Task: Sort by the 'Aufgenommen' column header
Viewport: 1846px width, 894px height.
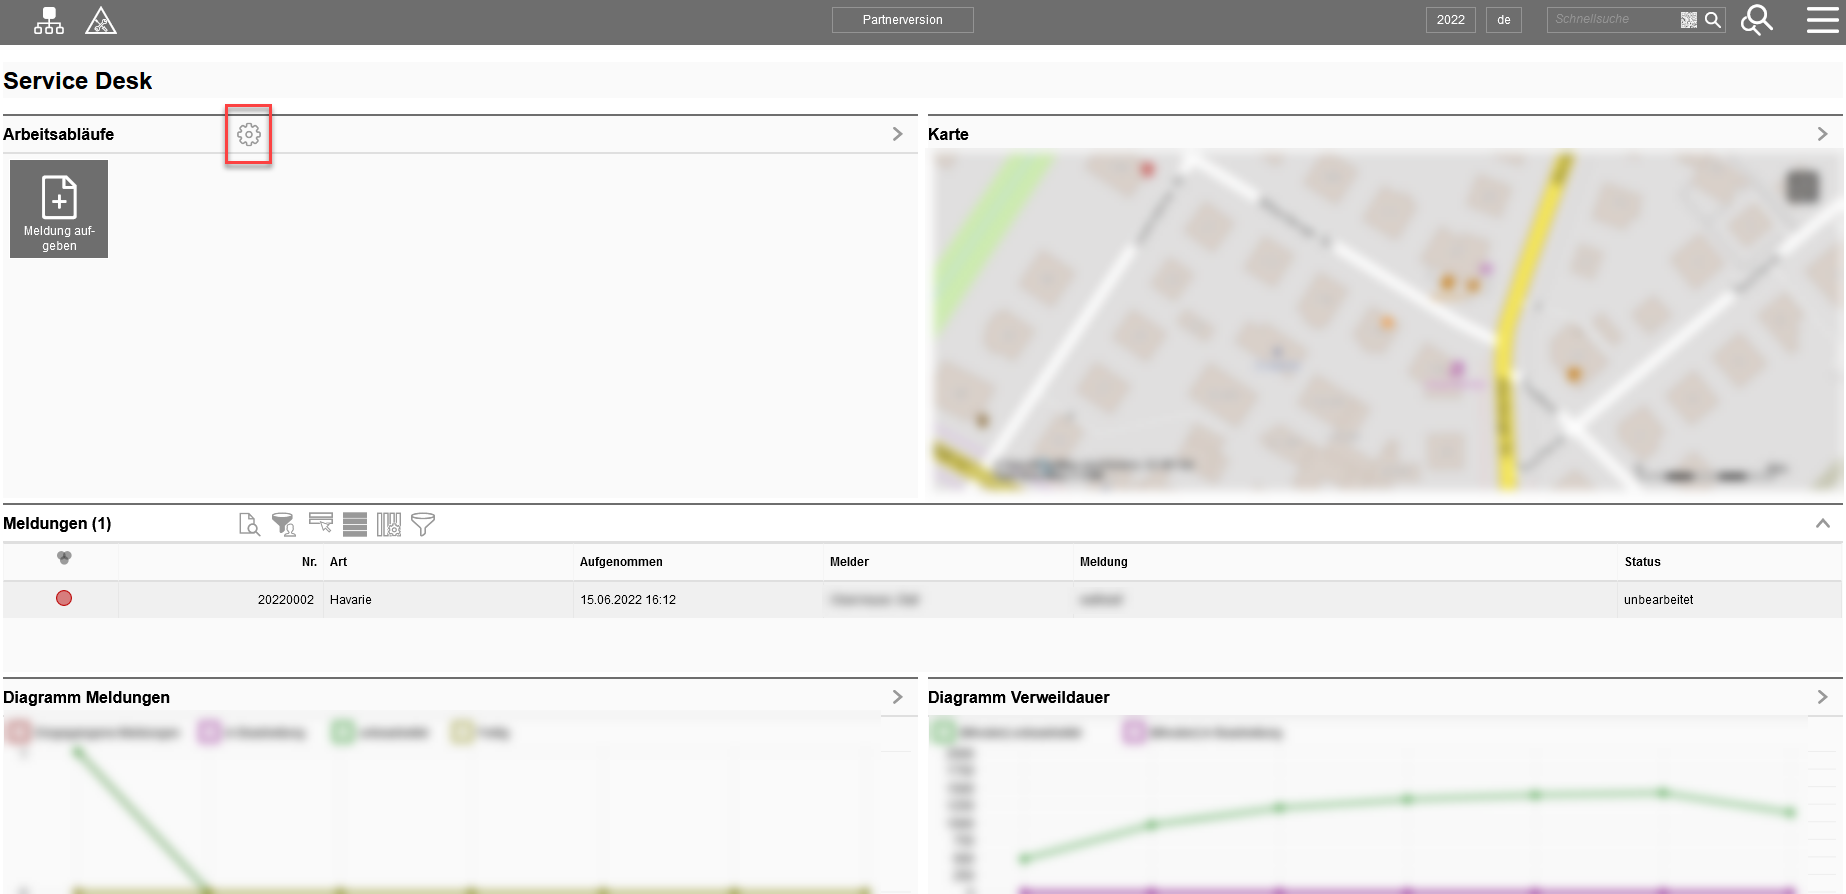Action: (x=621, y=562)
